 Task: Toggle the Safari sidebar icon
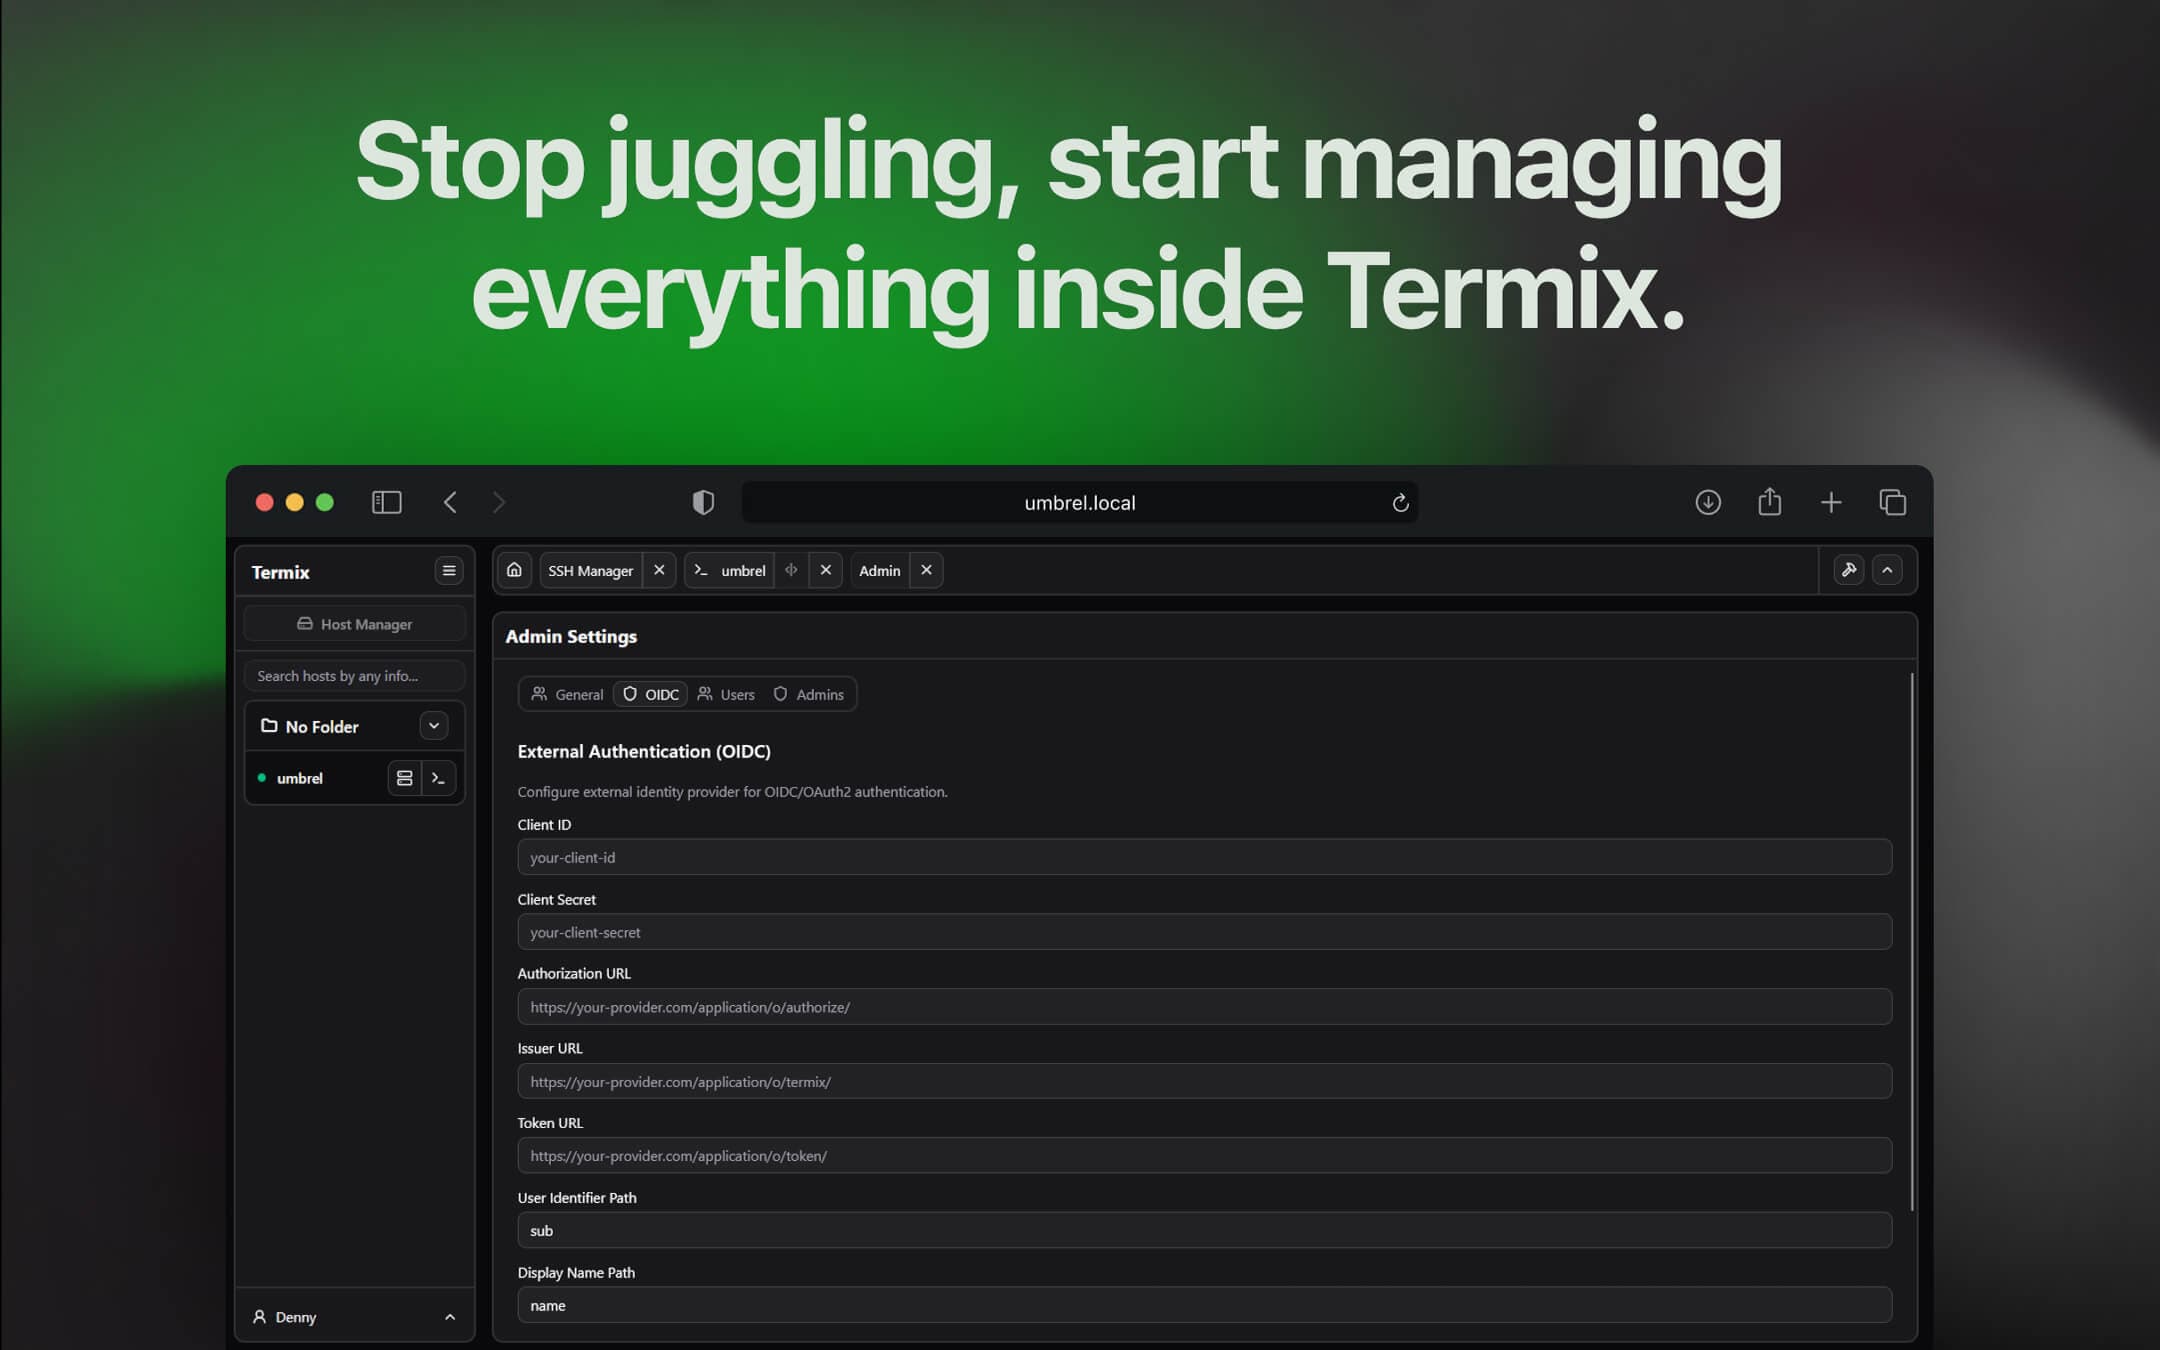[386, 502]
